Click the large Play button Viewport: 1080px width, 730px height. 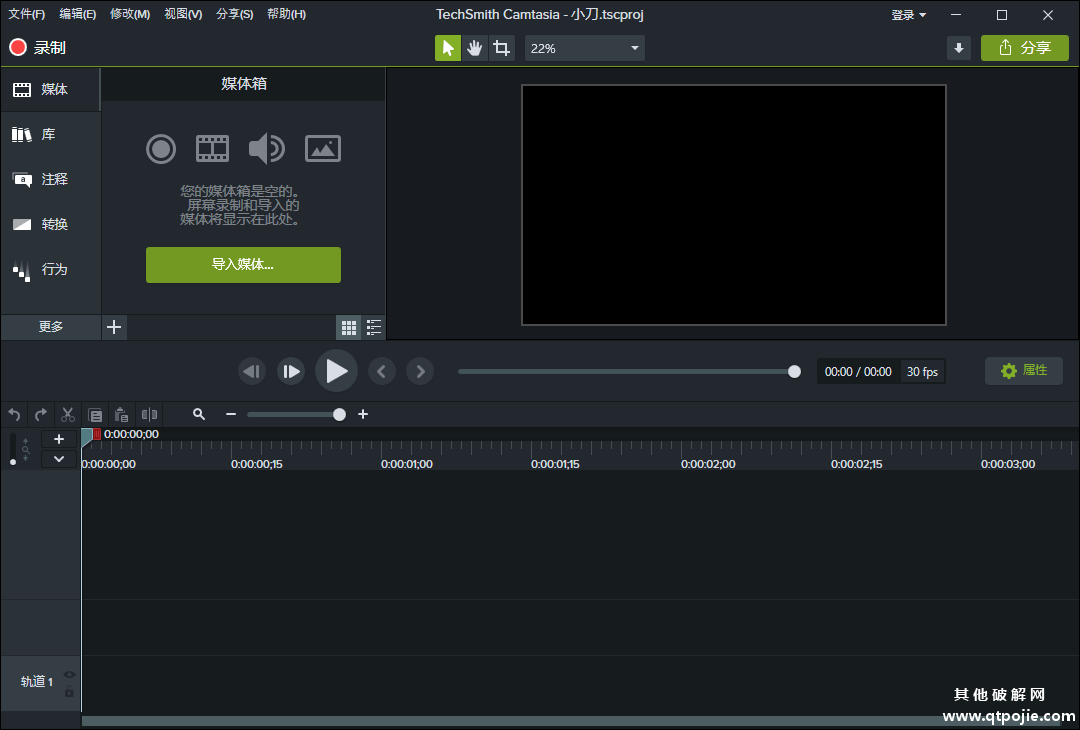[x=336, y=371]
